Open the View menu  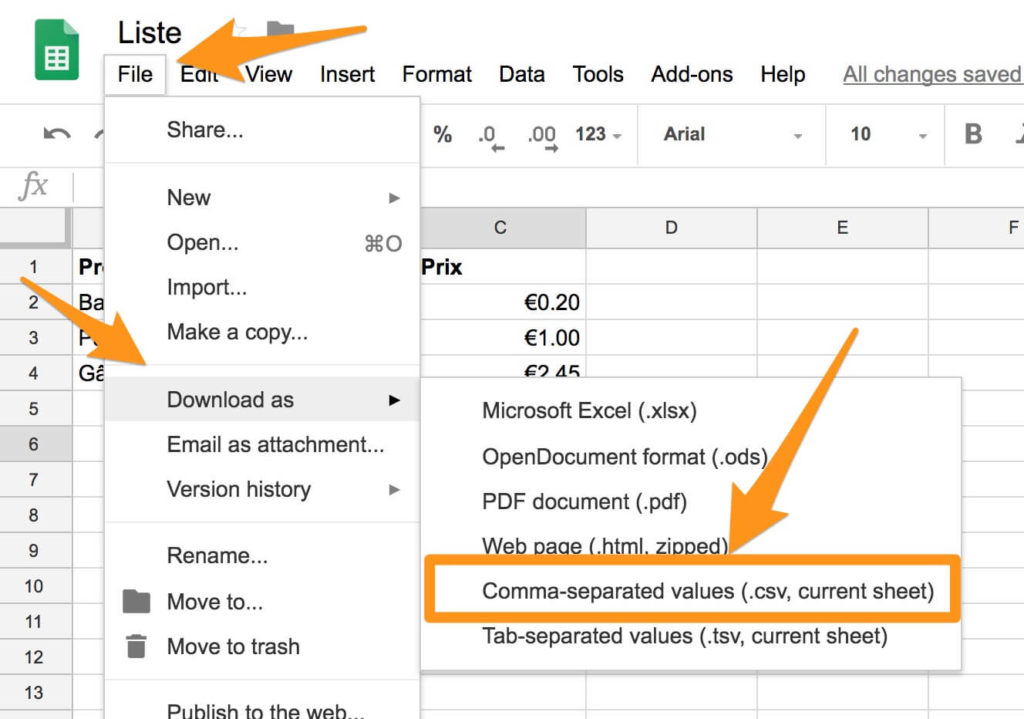(x=268, y=74)
